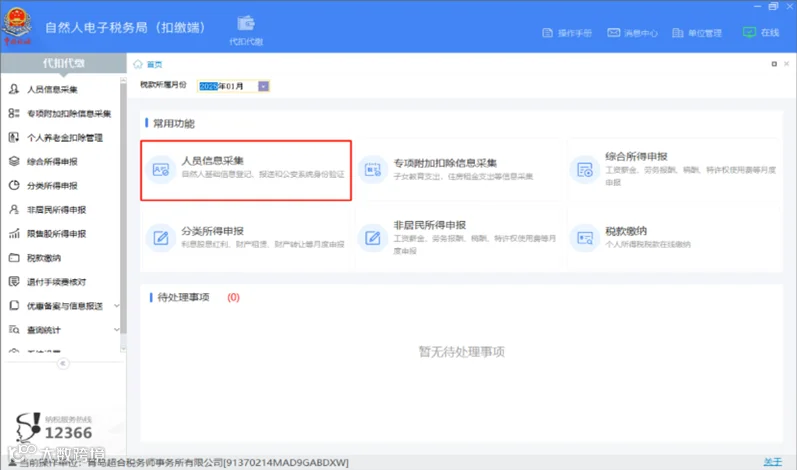The height and width of the screenshot is (470, 797).
Task: Click the tax bureau emblem logo
Action: [17, 24]
